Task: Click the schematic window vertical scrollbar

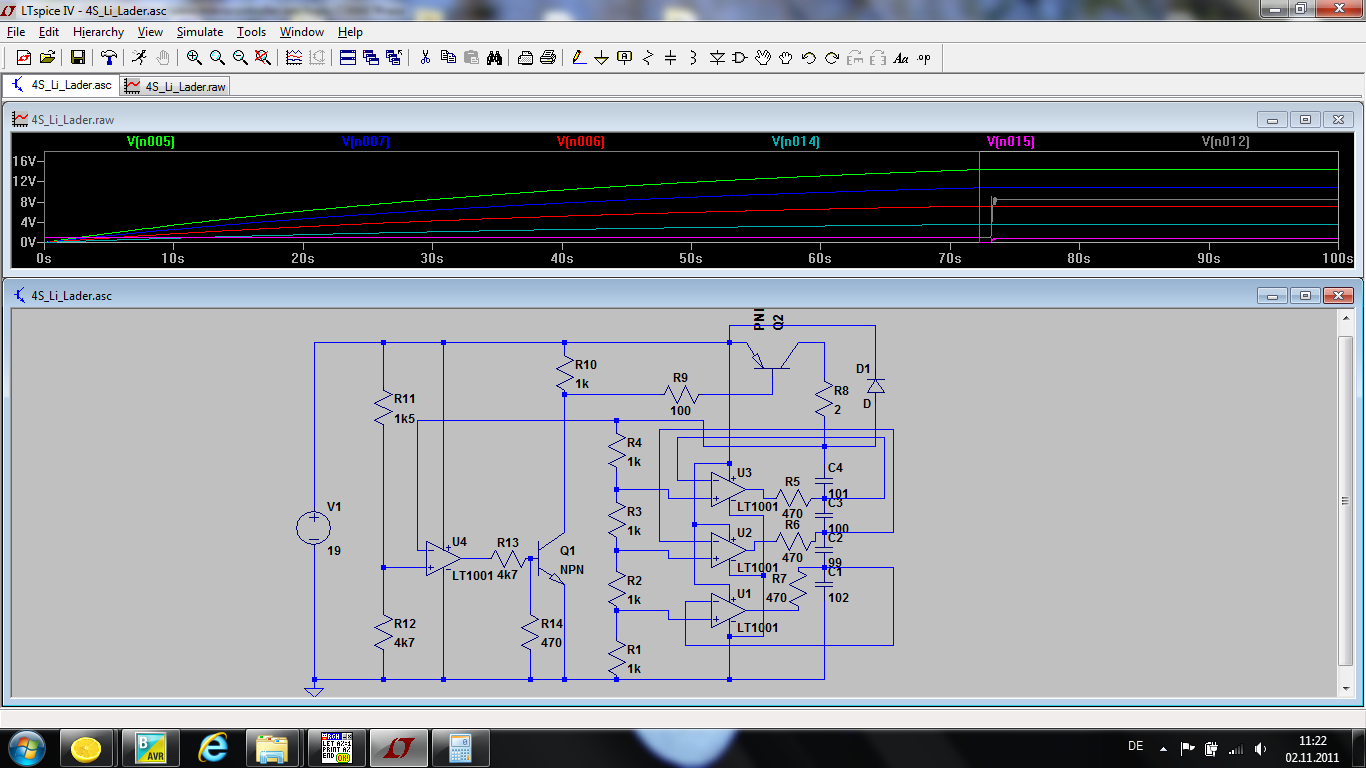Action: (1345, 502)
